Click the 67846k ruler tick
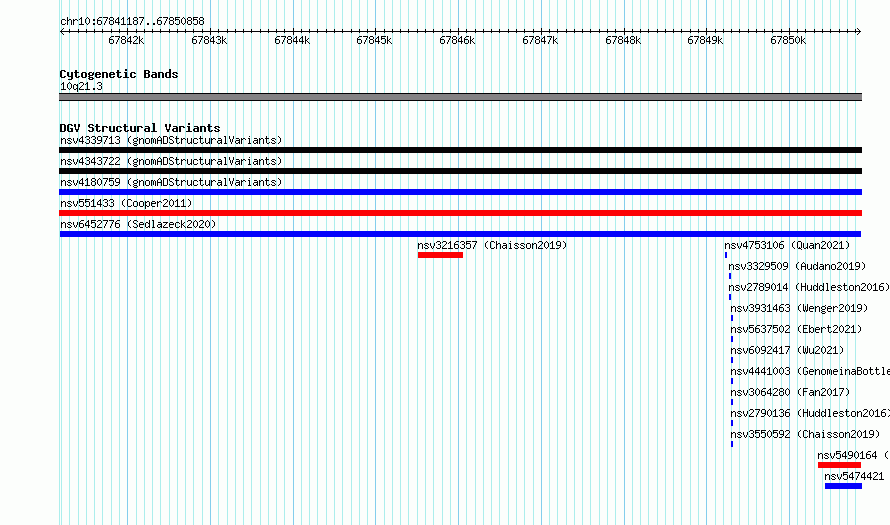The height and width of the screenshot is (525, 890). tap(457, 40)
